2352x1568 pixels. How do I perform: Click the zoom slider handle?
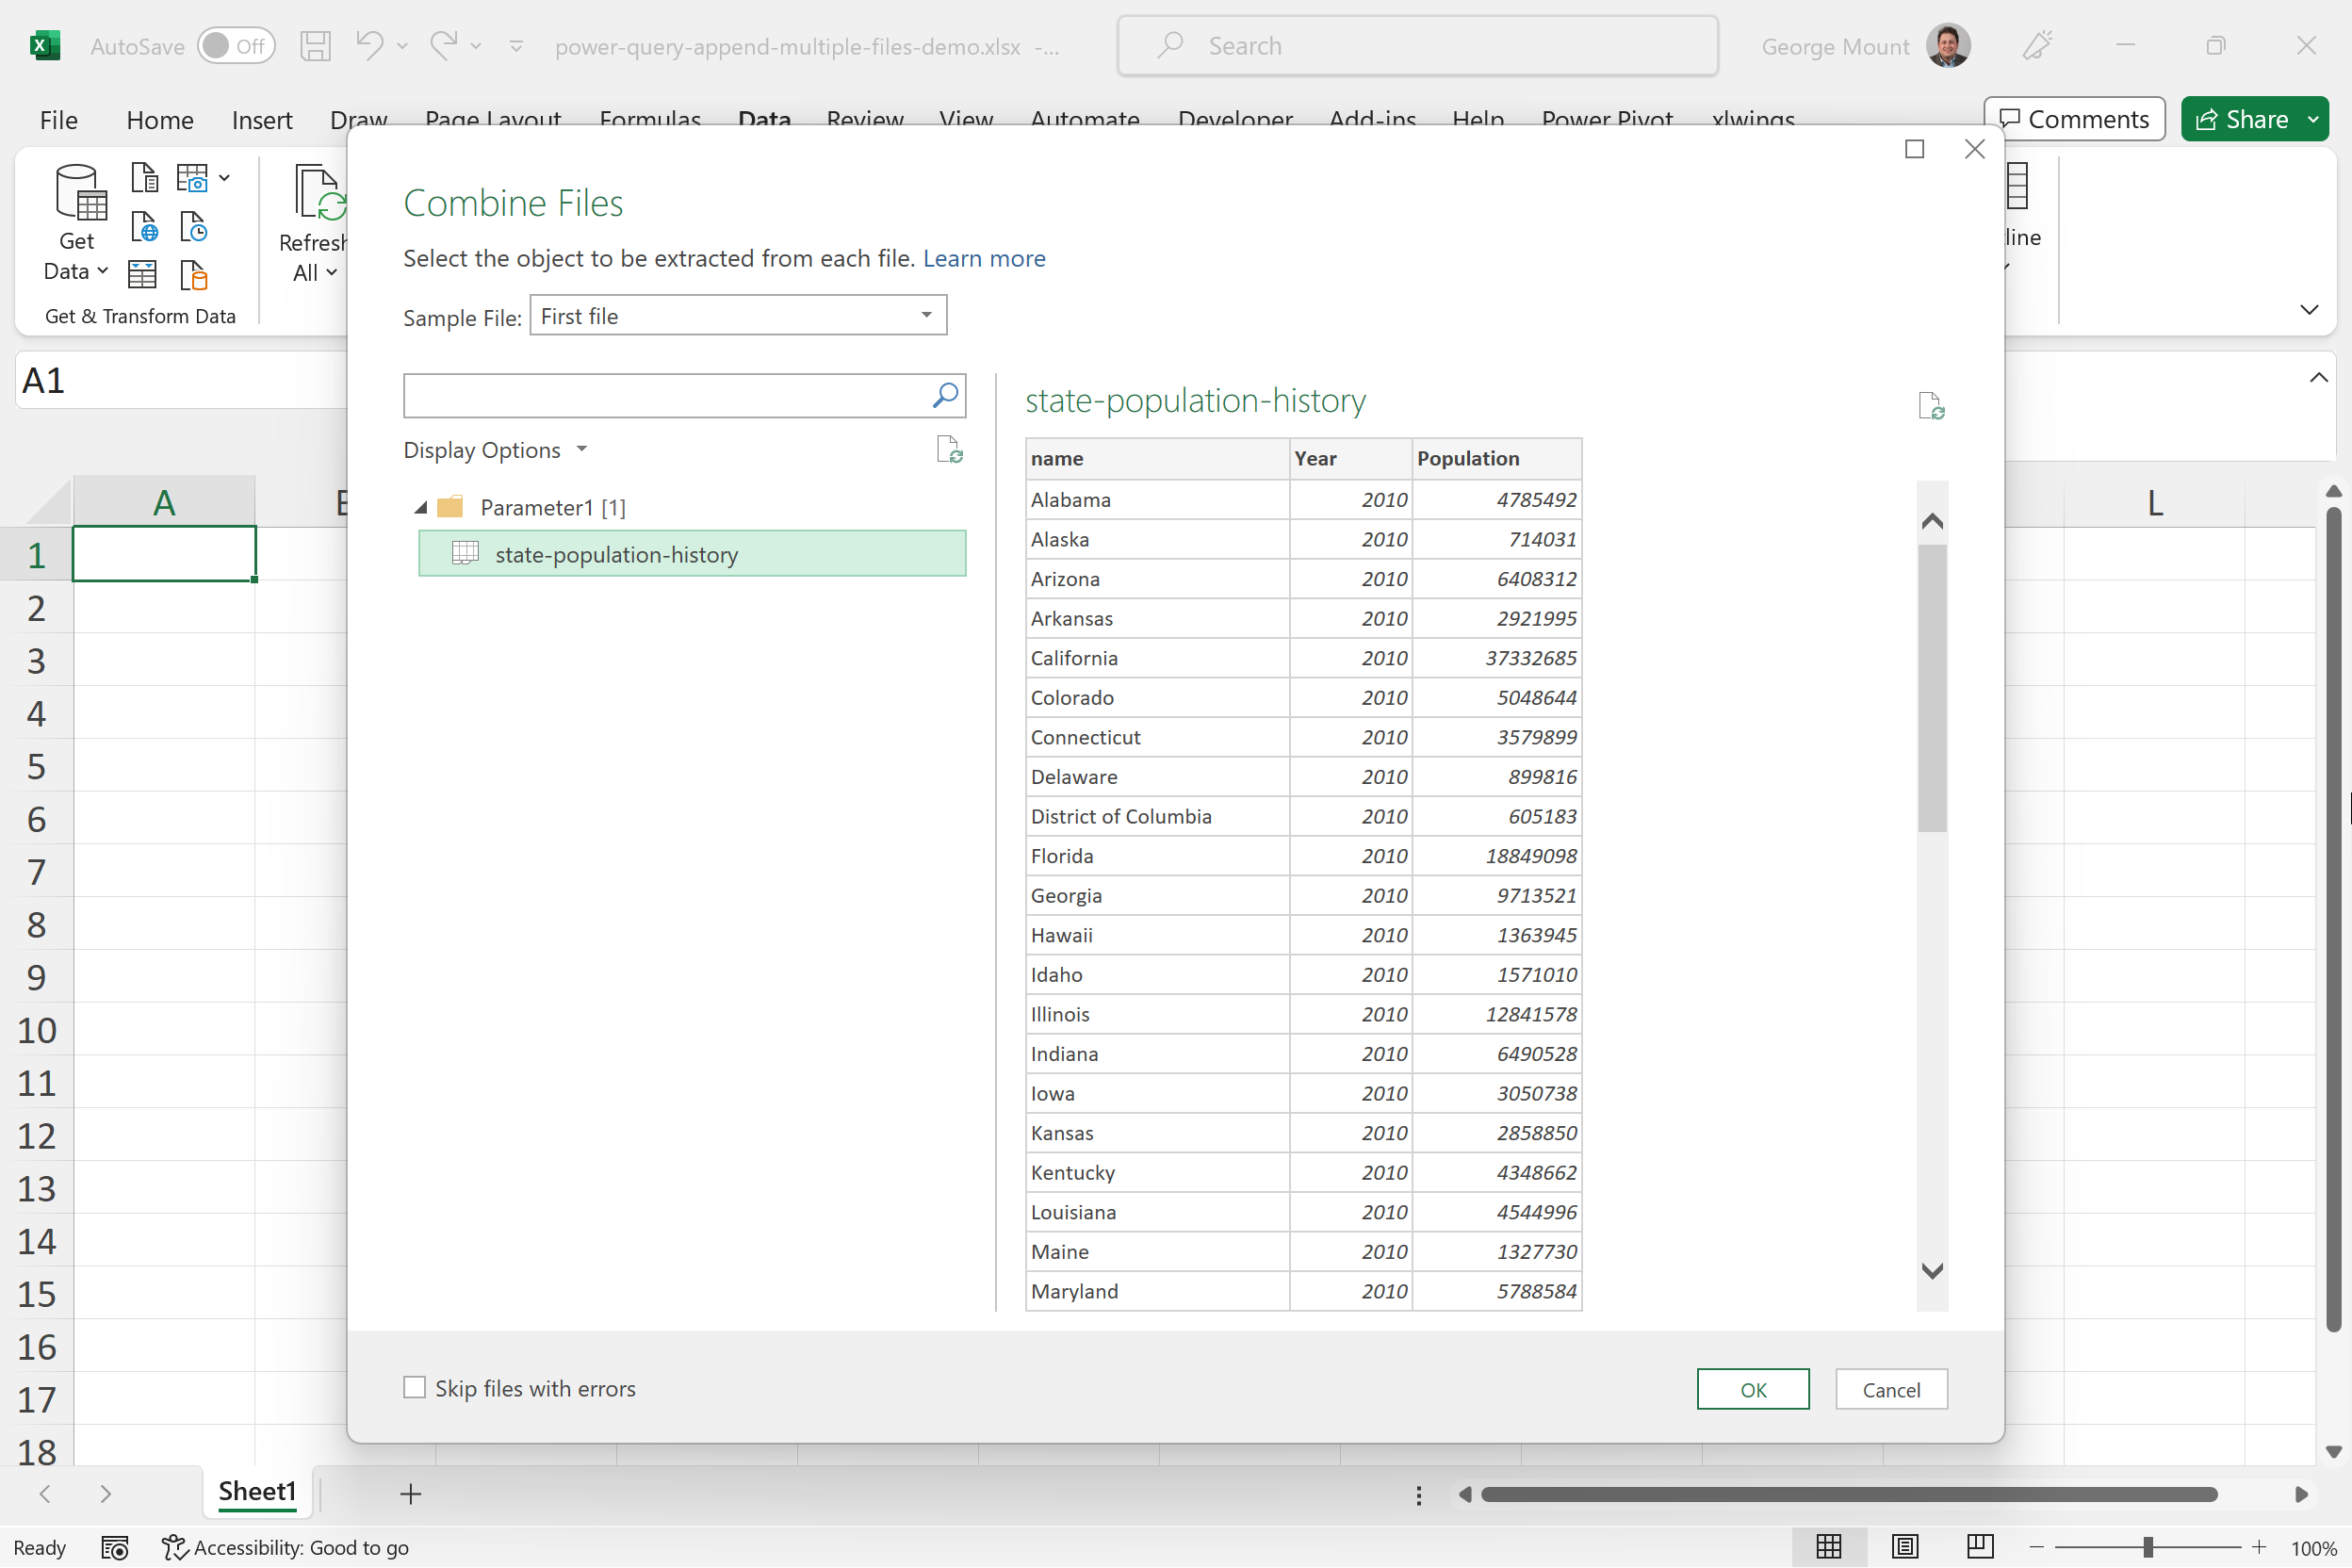[2147, 1547]
